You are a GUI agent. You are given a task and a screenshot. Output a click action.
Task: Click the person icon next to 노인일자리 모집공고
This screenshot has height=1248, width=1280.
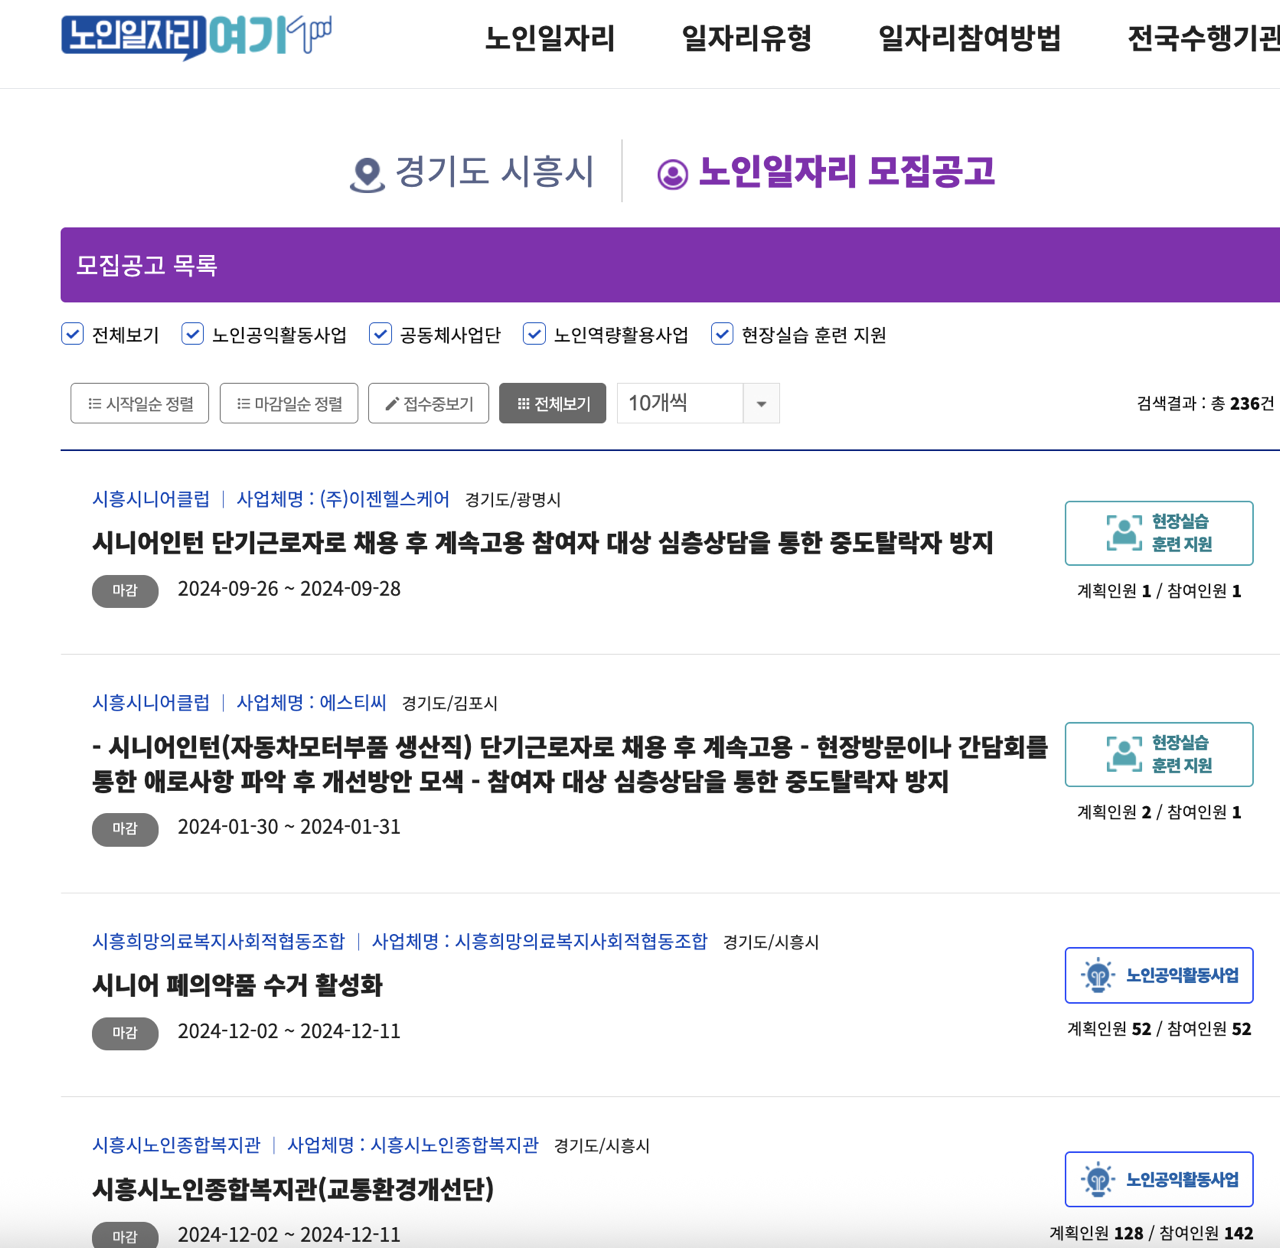click(x=671, y=174)
